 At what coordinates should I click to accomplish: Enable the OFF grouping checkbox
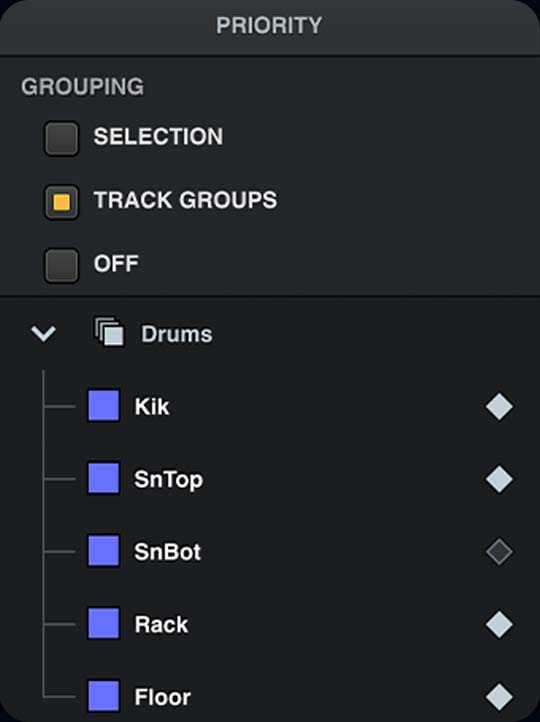click(x=62, y=265)
